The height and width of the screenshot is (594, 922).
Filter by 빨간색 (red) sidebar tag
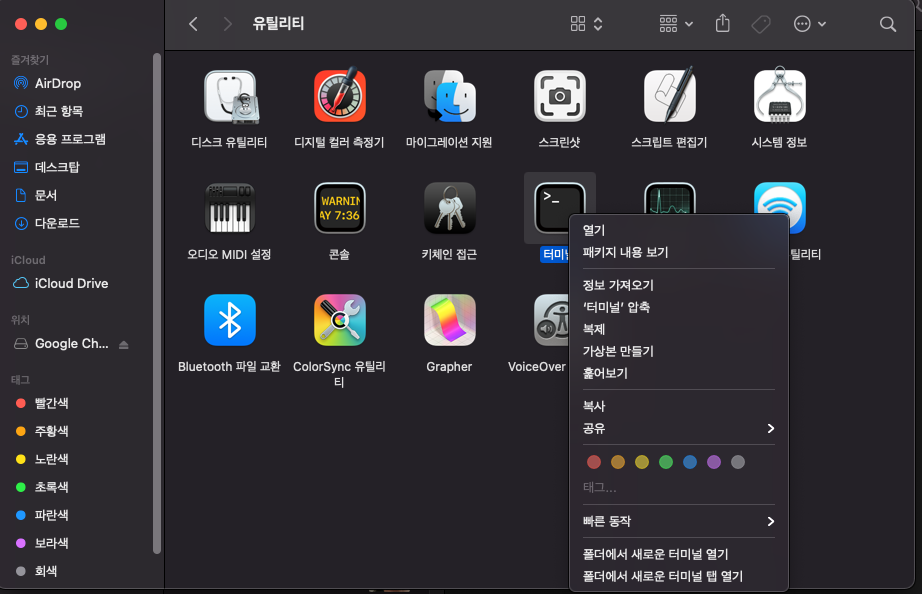pos(42,403)
